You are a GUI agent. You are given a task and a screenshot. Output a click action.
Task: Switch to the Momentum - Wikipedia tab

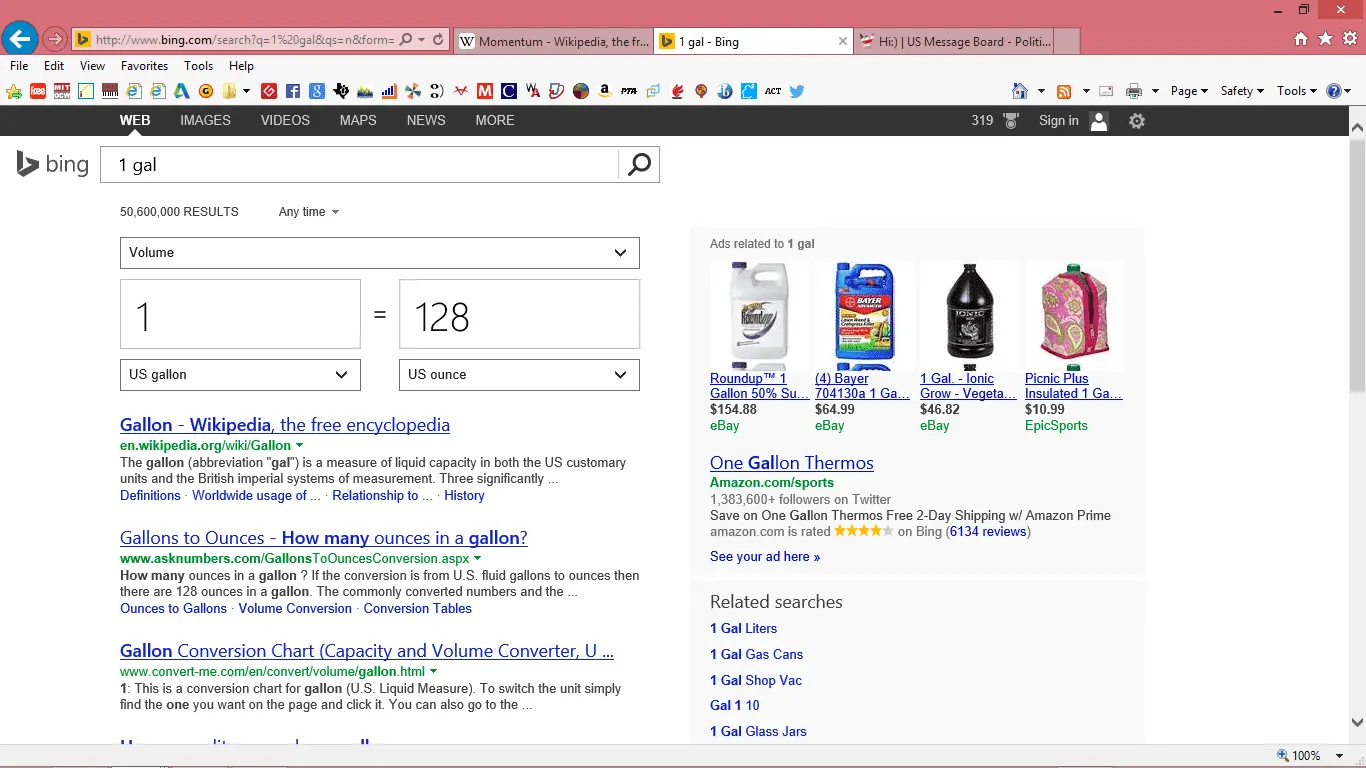point(553,41)
